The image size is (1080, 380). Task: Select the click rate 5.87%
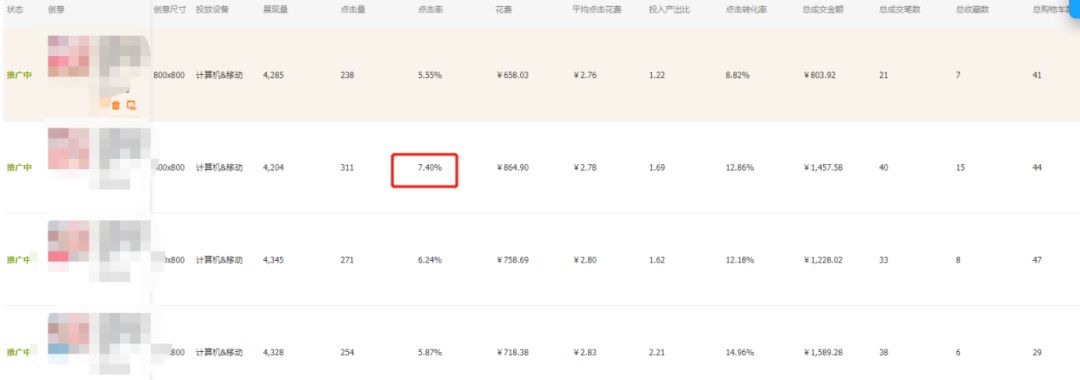coord(430,352)
